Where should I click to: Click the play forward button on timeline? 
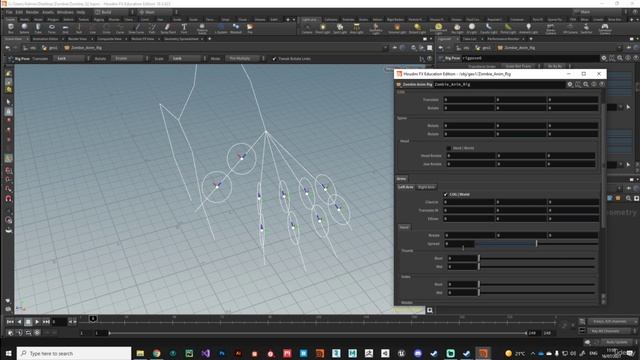(37, 322)
